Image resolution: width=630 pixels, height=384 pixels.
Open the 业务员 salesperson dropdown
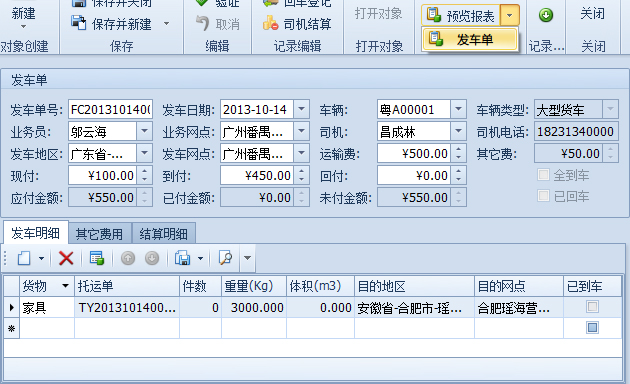(x=144, y=131)
